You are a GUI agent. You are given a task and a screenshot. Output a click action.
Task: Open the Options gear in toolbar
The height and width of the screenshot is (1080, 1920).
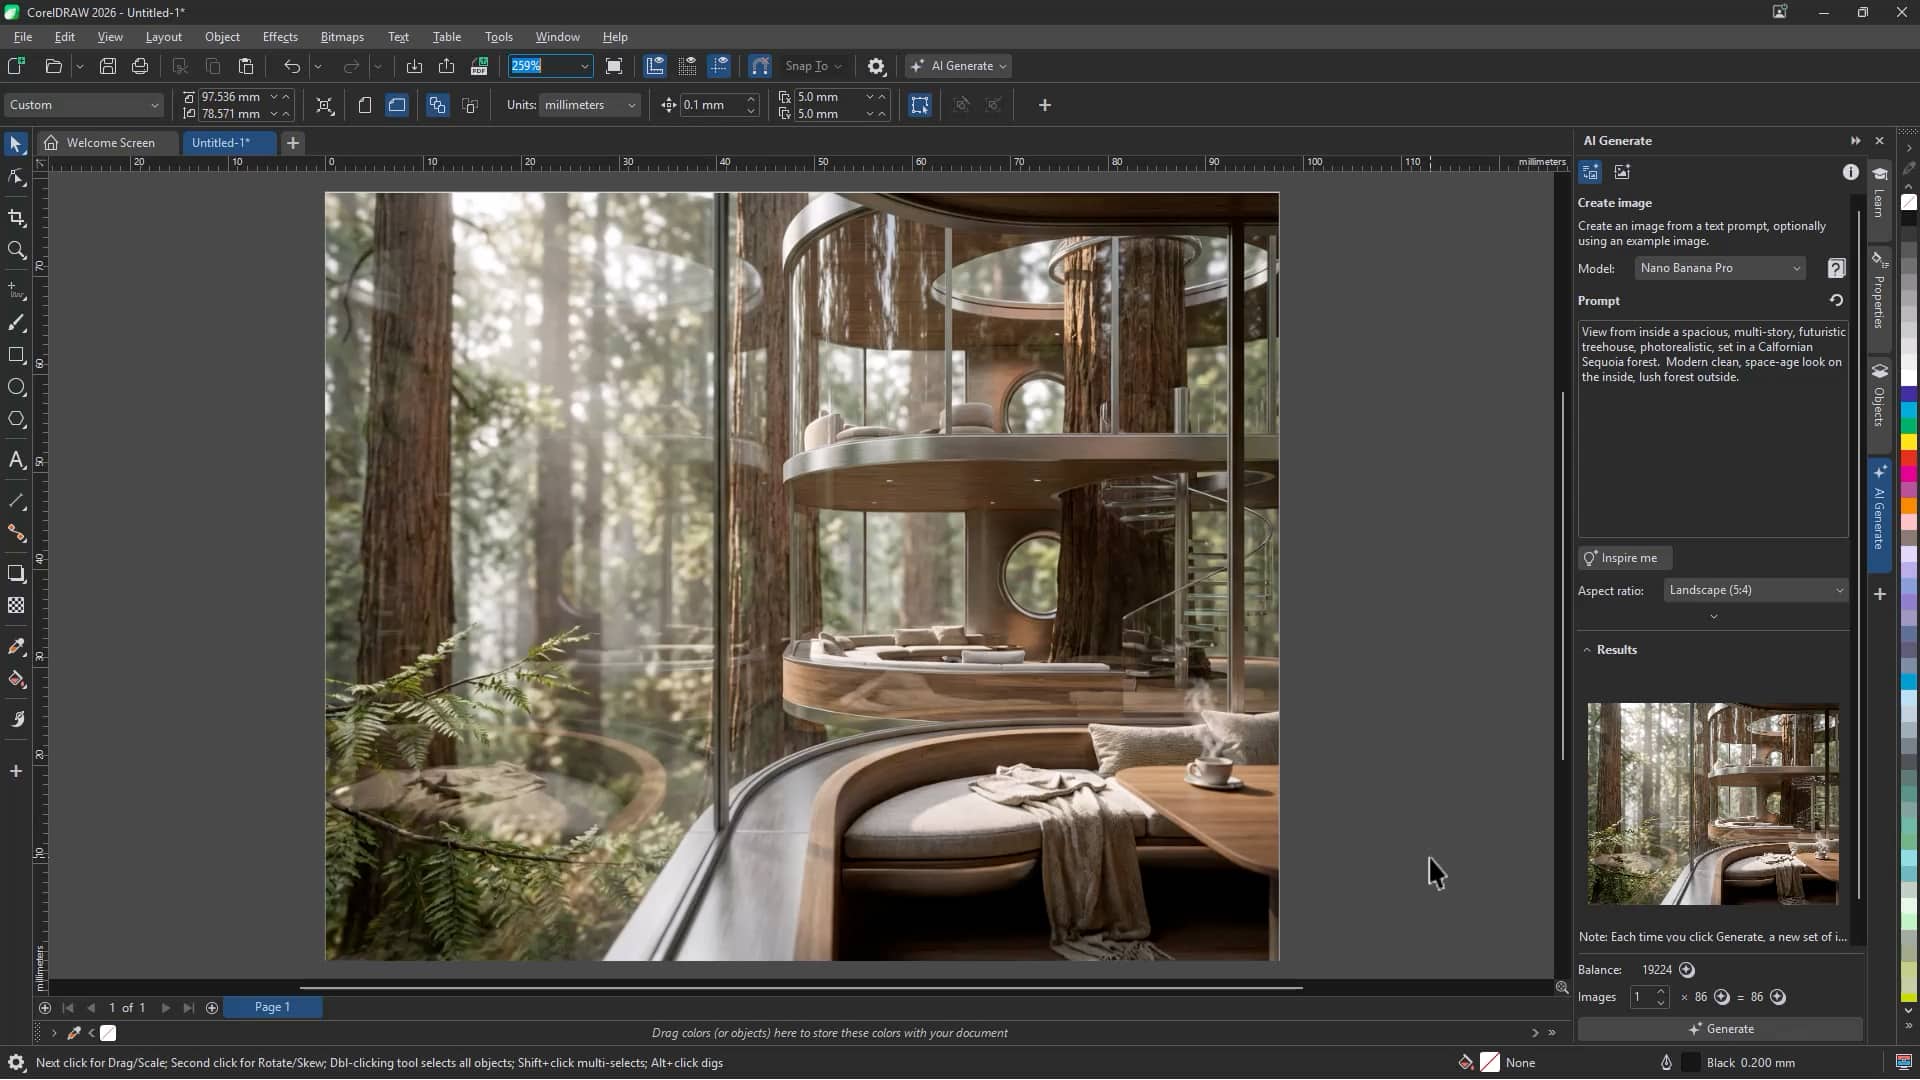coord(876,66)
